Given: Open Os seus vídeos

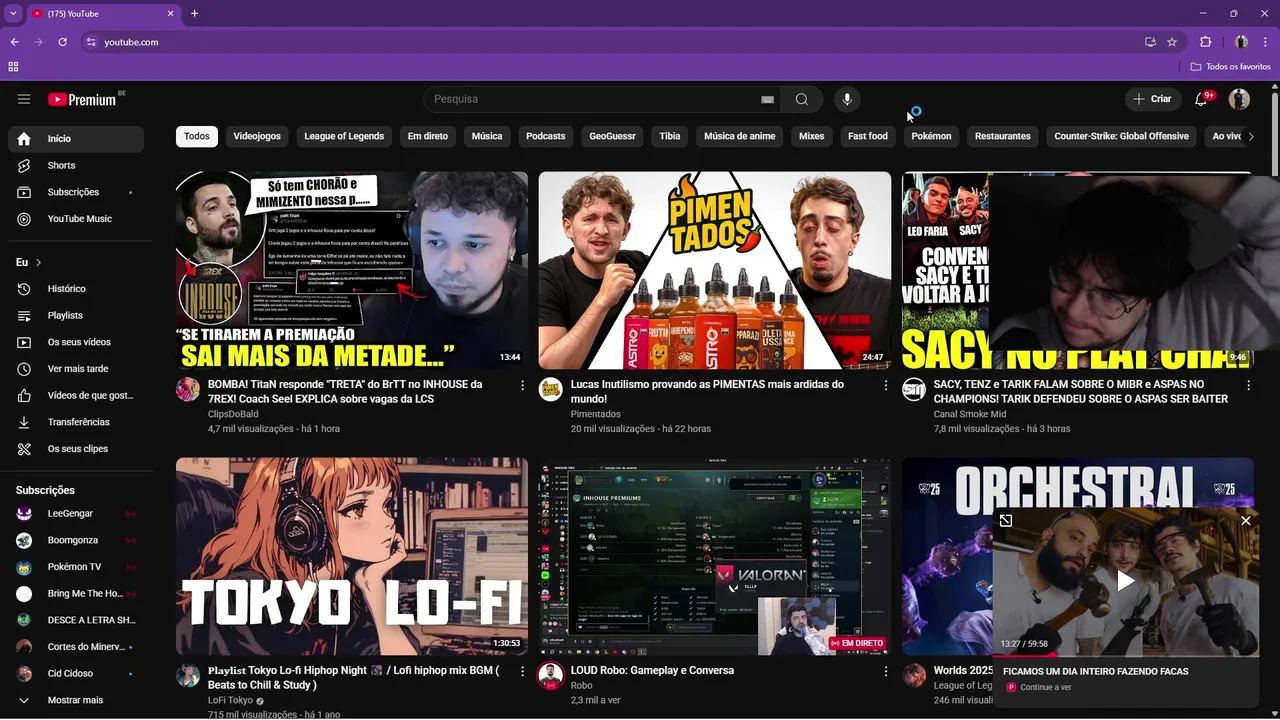Looking at the screenshot, I should point(76,342).
